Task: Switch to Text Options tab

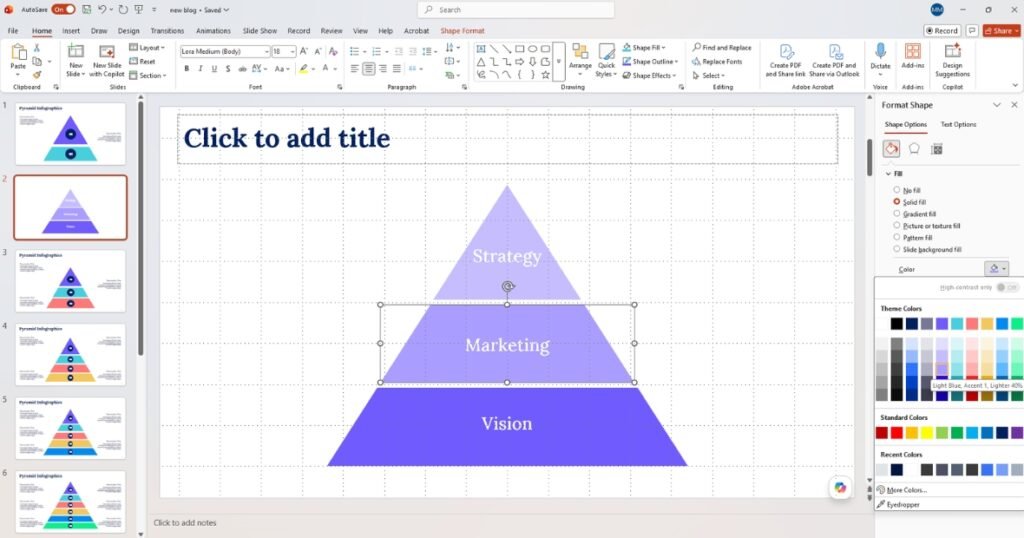Action: [x=958, y=124]
